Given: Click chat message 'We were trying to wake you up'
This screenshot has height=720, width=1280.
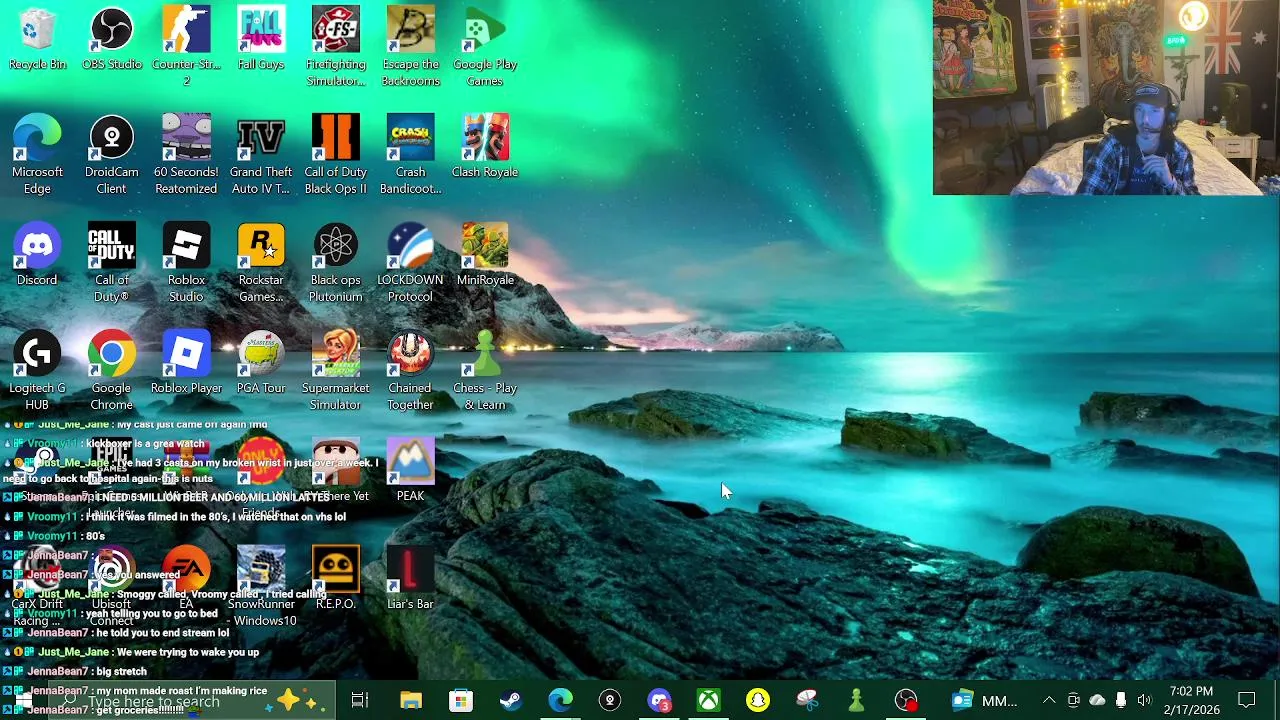Looking at the screenshot, I should [x=188, y=652].
